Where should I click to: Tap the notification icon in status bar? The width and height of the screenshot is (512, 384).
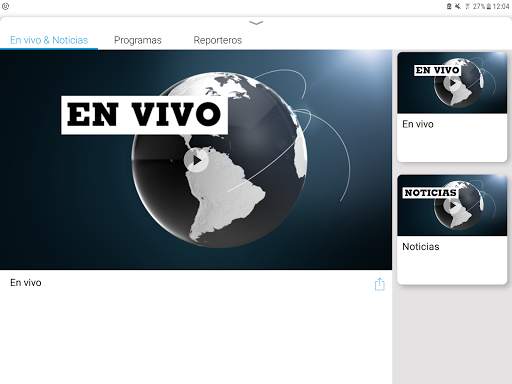pyautogui.click(x=5, y=6)
